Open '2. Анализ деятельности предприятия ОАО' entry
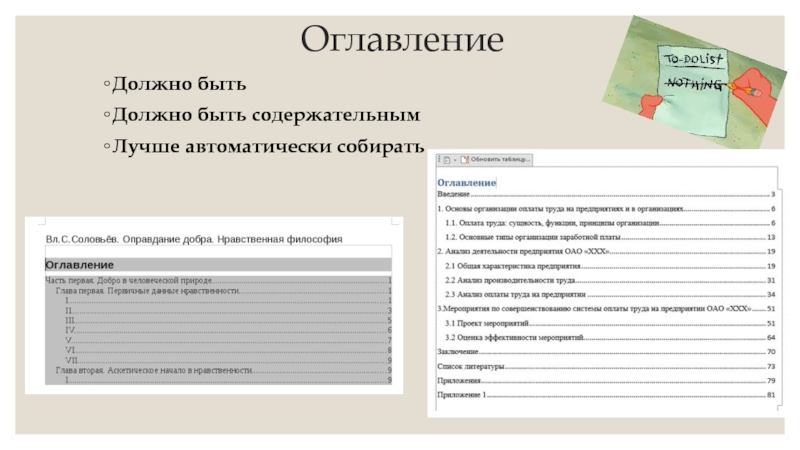Image resolution: width=800 pixels, height=450 pixels. (x=606, y=252)
